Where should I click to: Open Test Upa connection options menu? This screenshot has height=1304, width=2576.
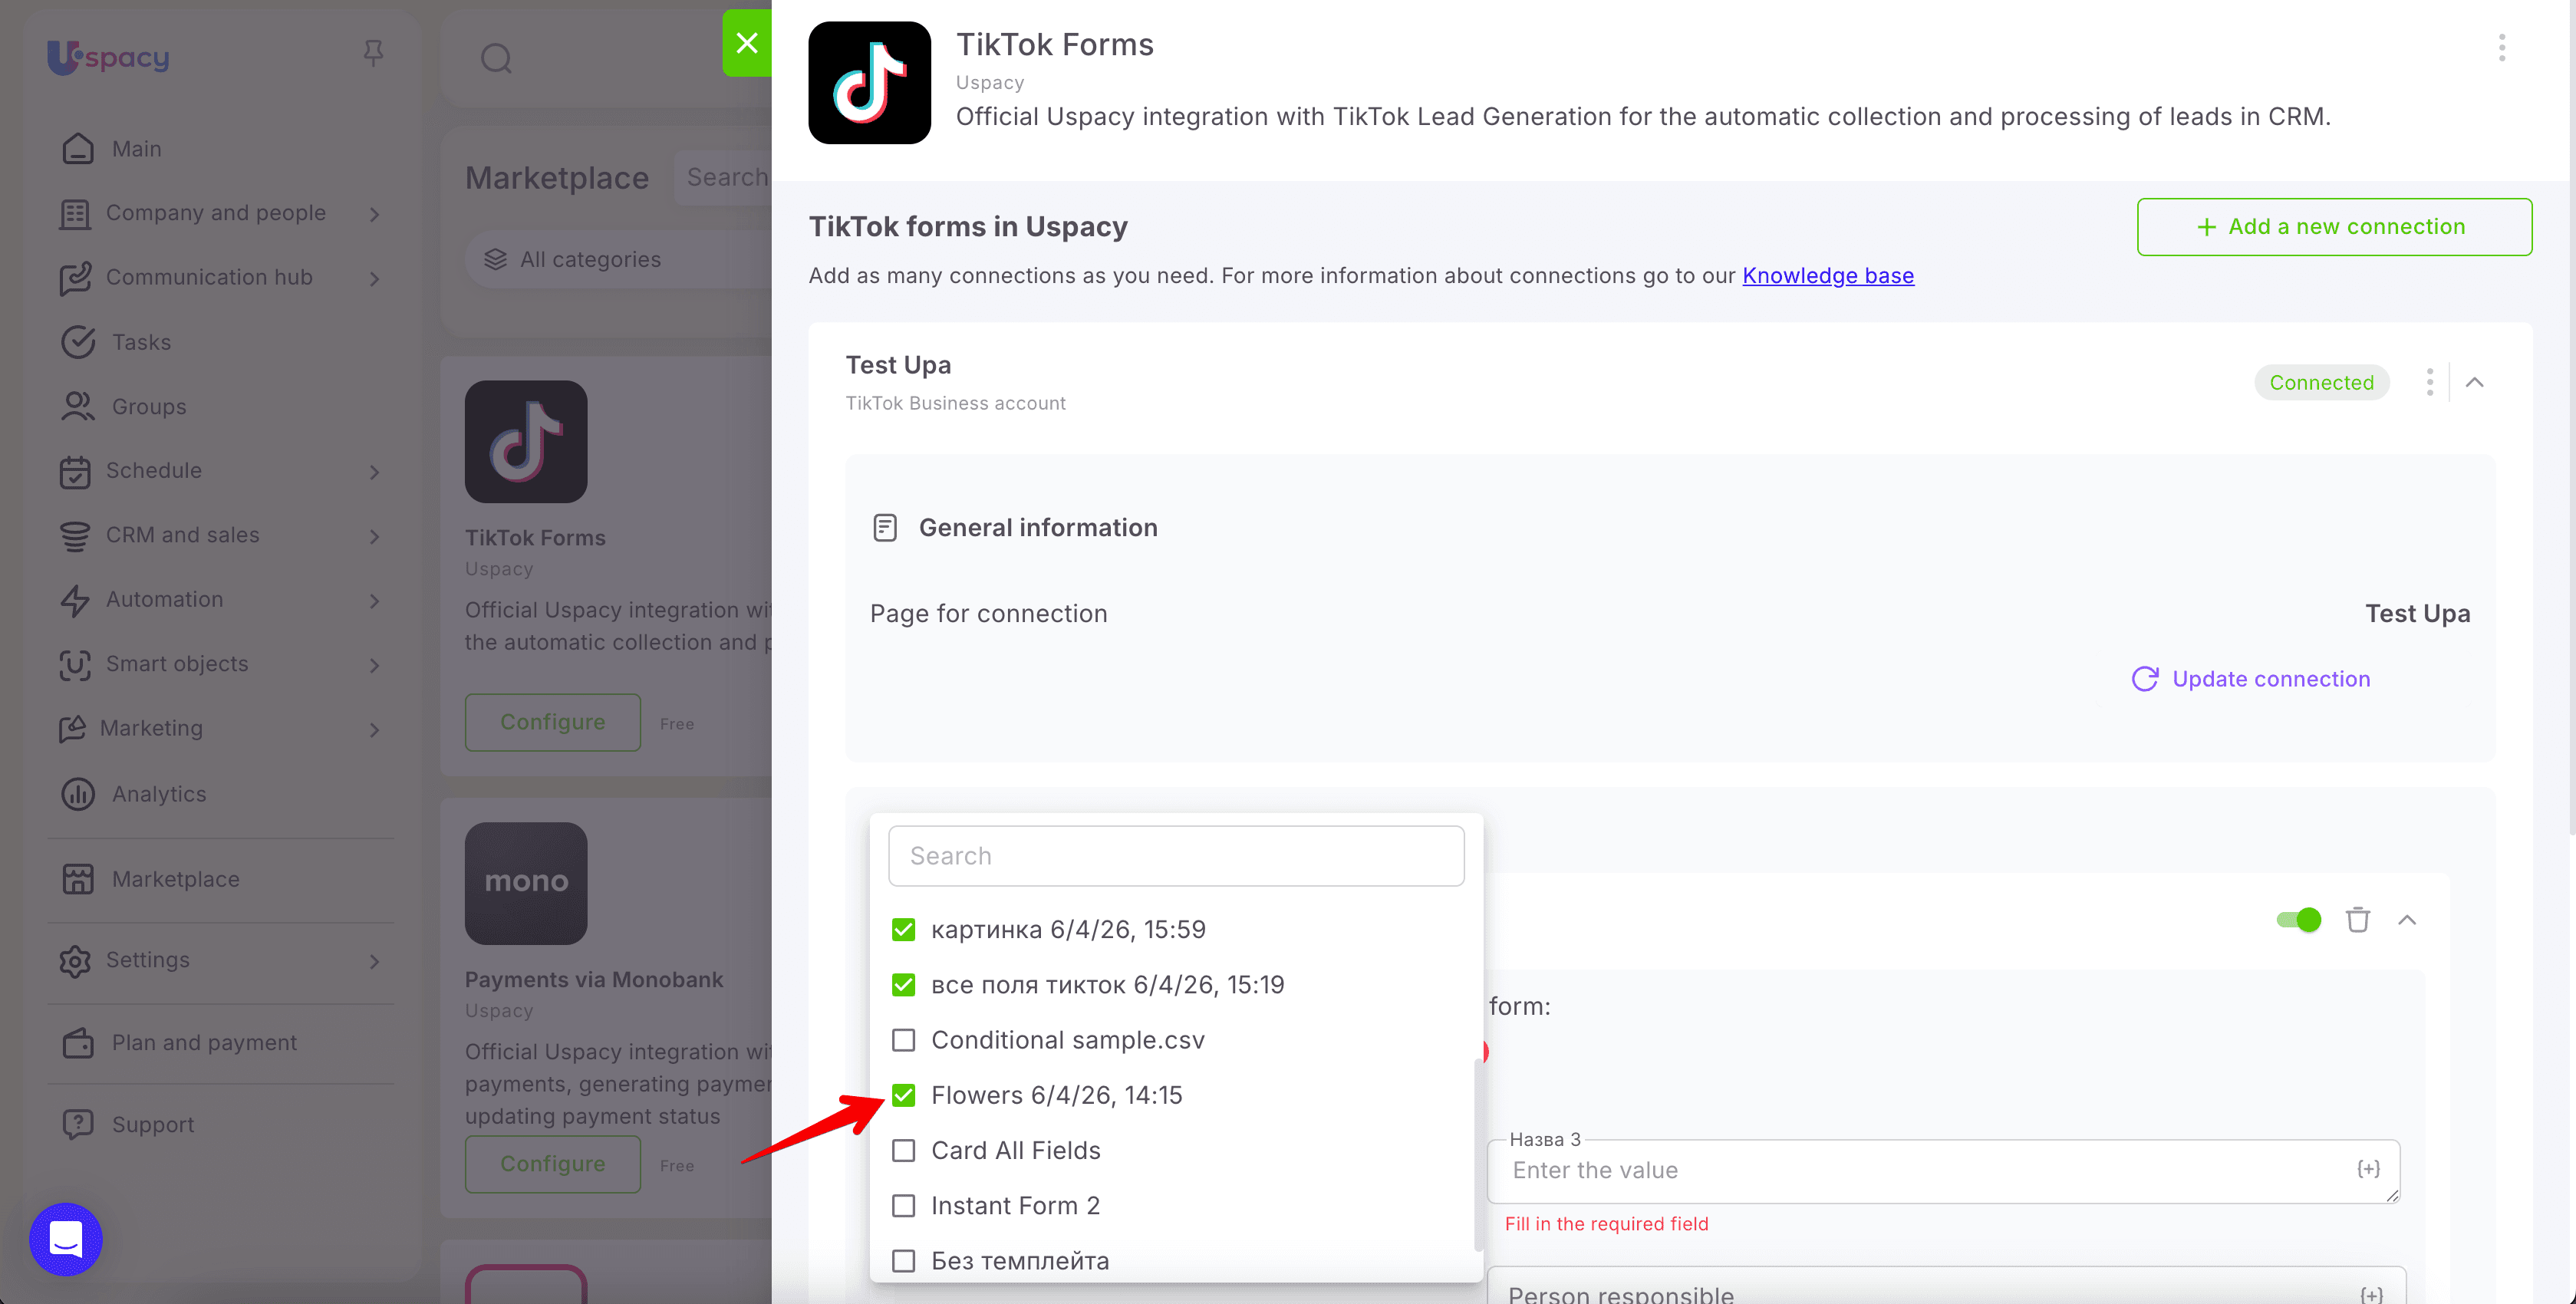(x=2429, y=382)
